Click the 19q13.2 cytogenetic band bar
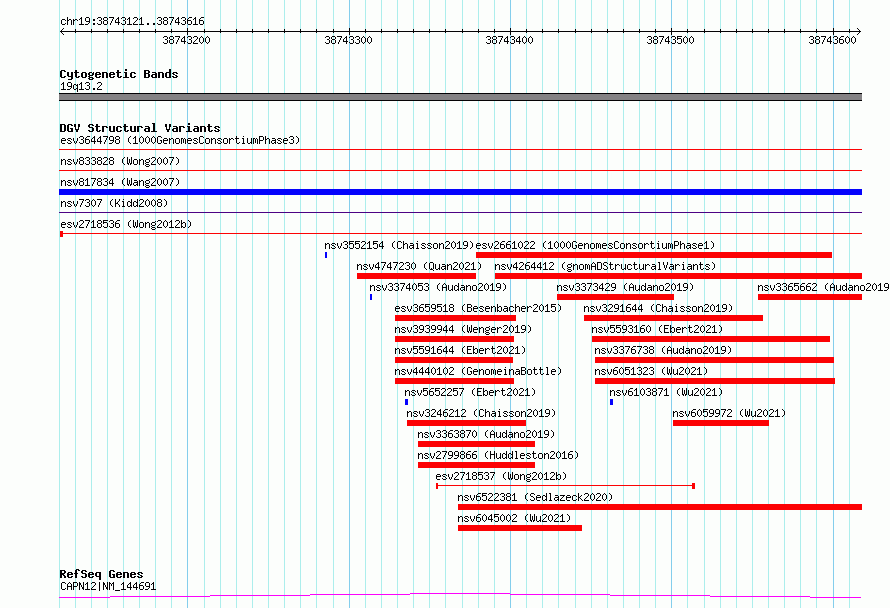This screenshot has width=890, height=608. pos(460,97)
